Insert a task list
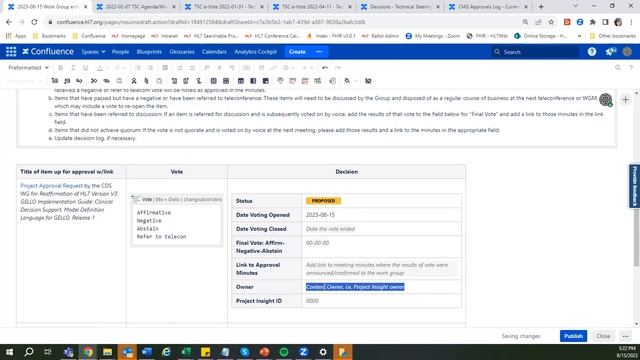The height and width of the screenshot is (360, 640). point(165,68)
